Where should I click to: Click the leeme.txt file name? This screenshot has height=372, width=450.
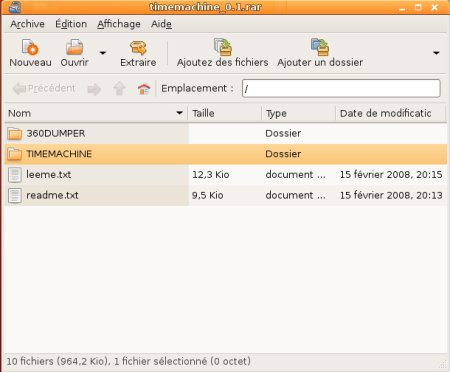[49, 175]
